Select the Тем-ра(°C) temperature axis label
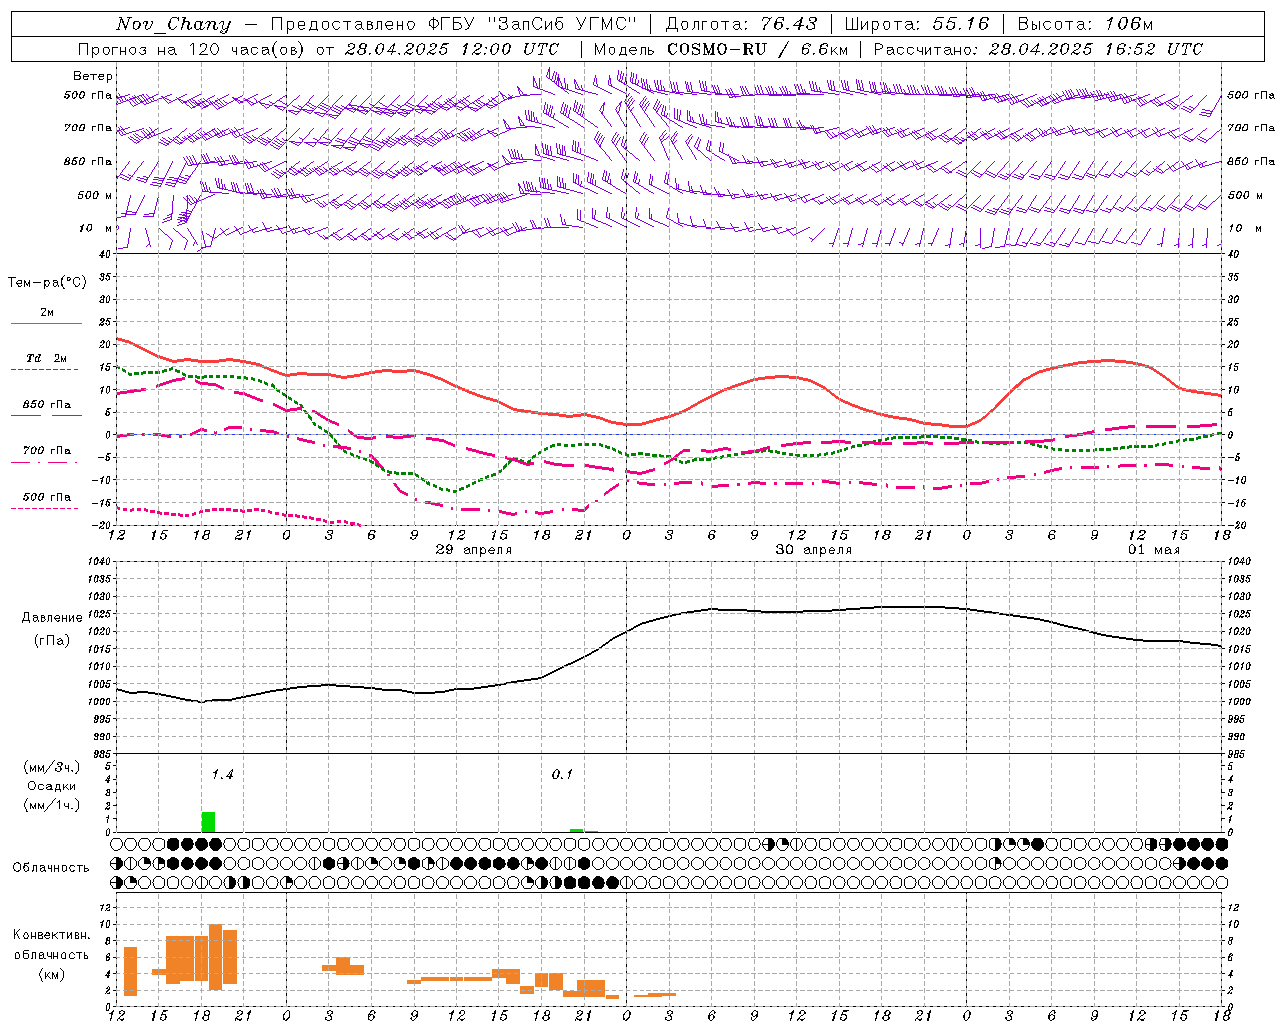The width and height of the screenshot is (1280, 1024). pyautogui.click(x=47, y=283)
